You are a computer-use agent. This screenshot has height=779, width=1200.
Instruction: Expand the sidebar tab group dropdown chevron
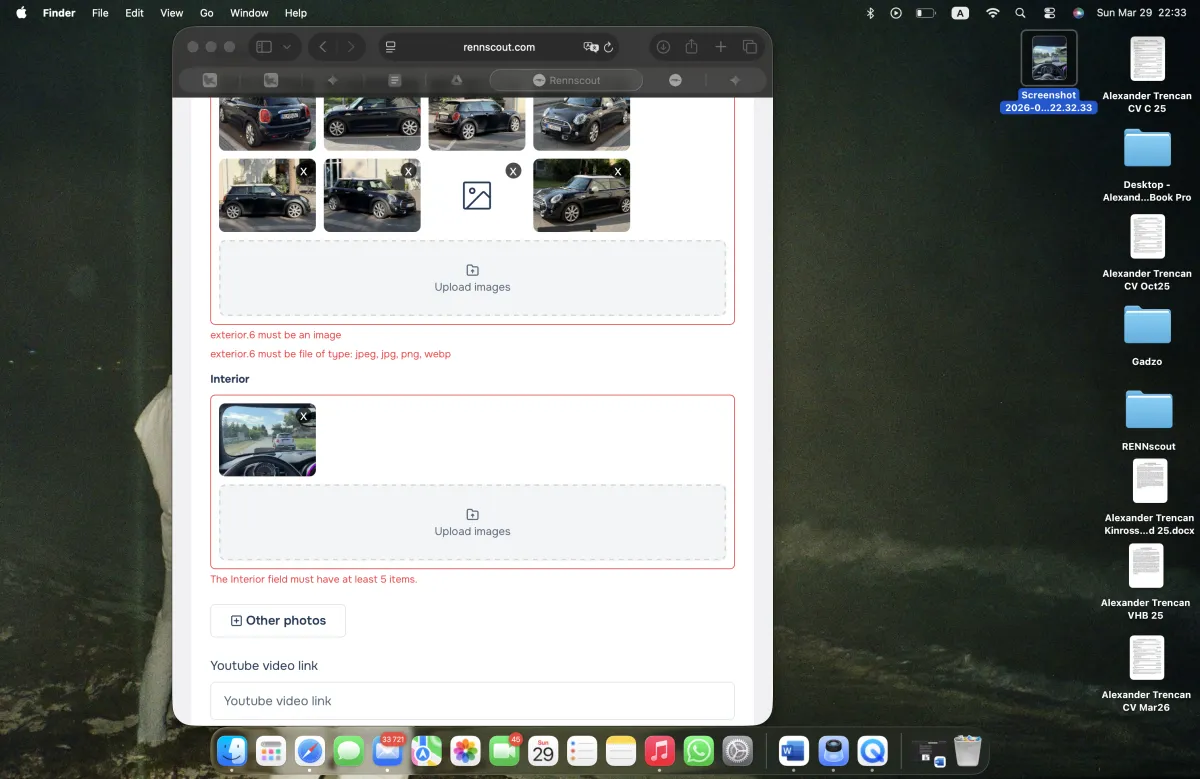tap(287, 47)
